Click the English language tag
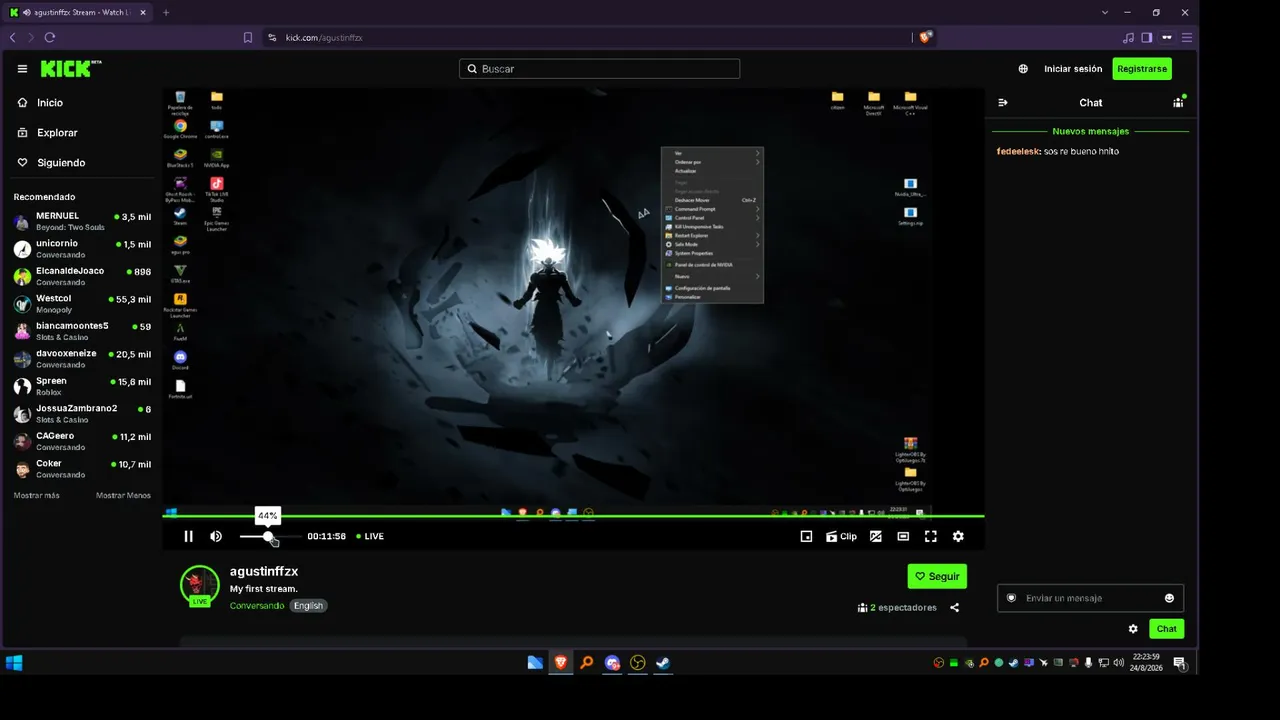The width and height of the screenshot is (1280, 720). coord(308,605)
